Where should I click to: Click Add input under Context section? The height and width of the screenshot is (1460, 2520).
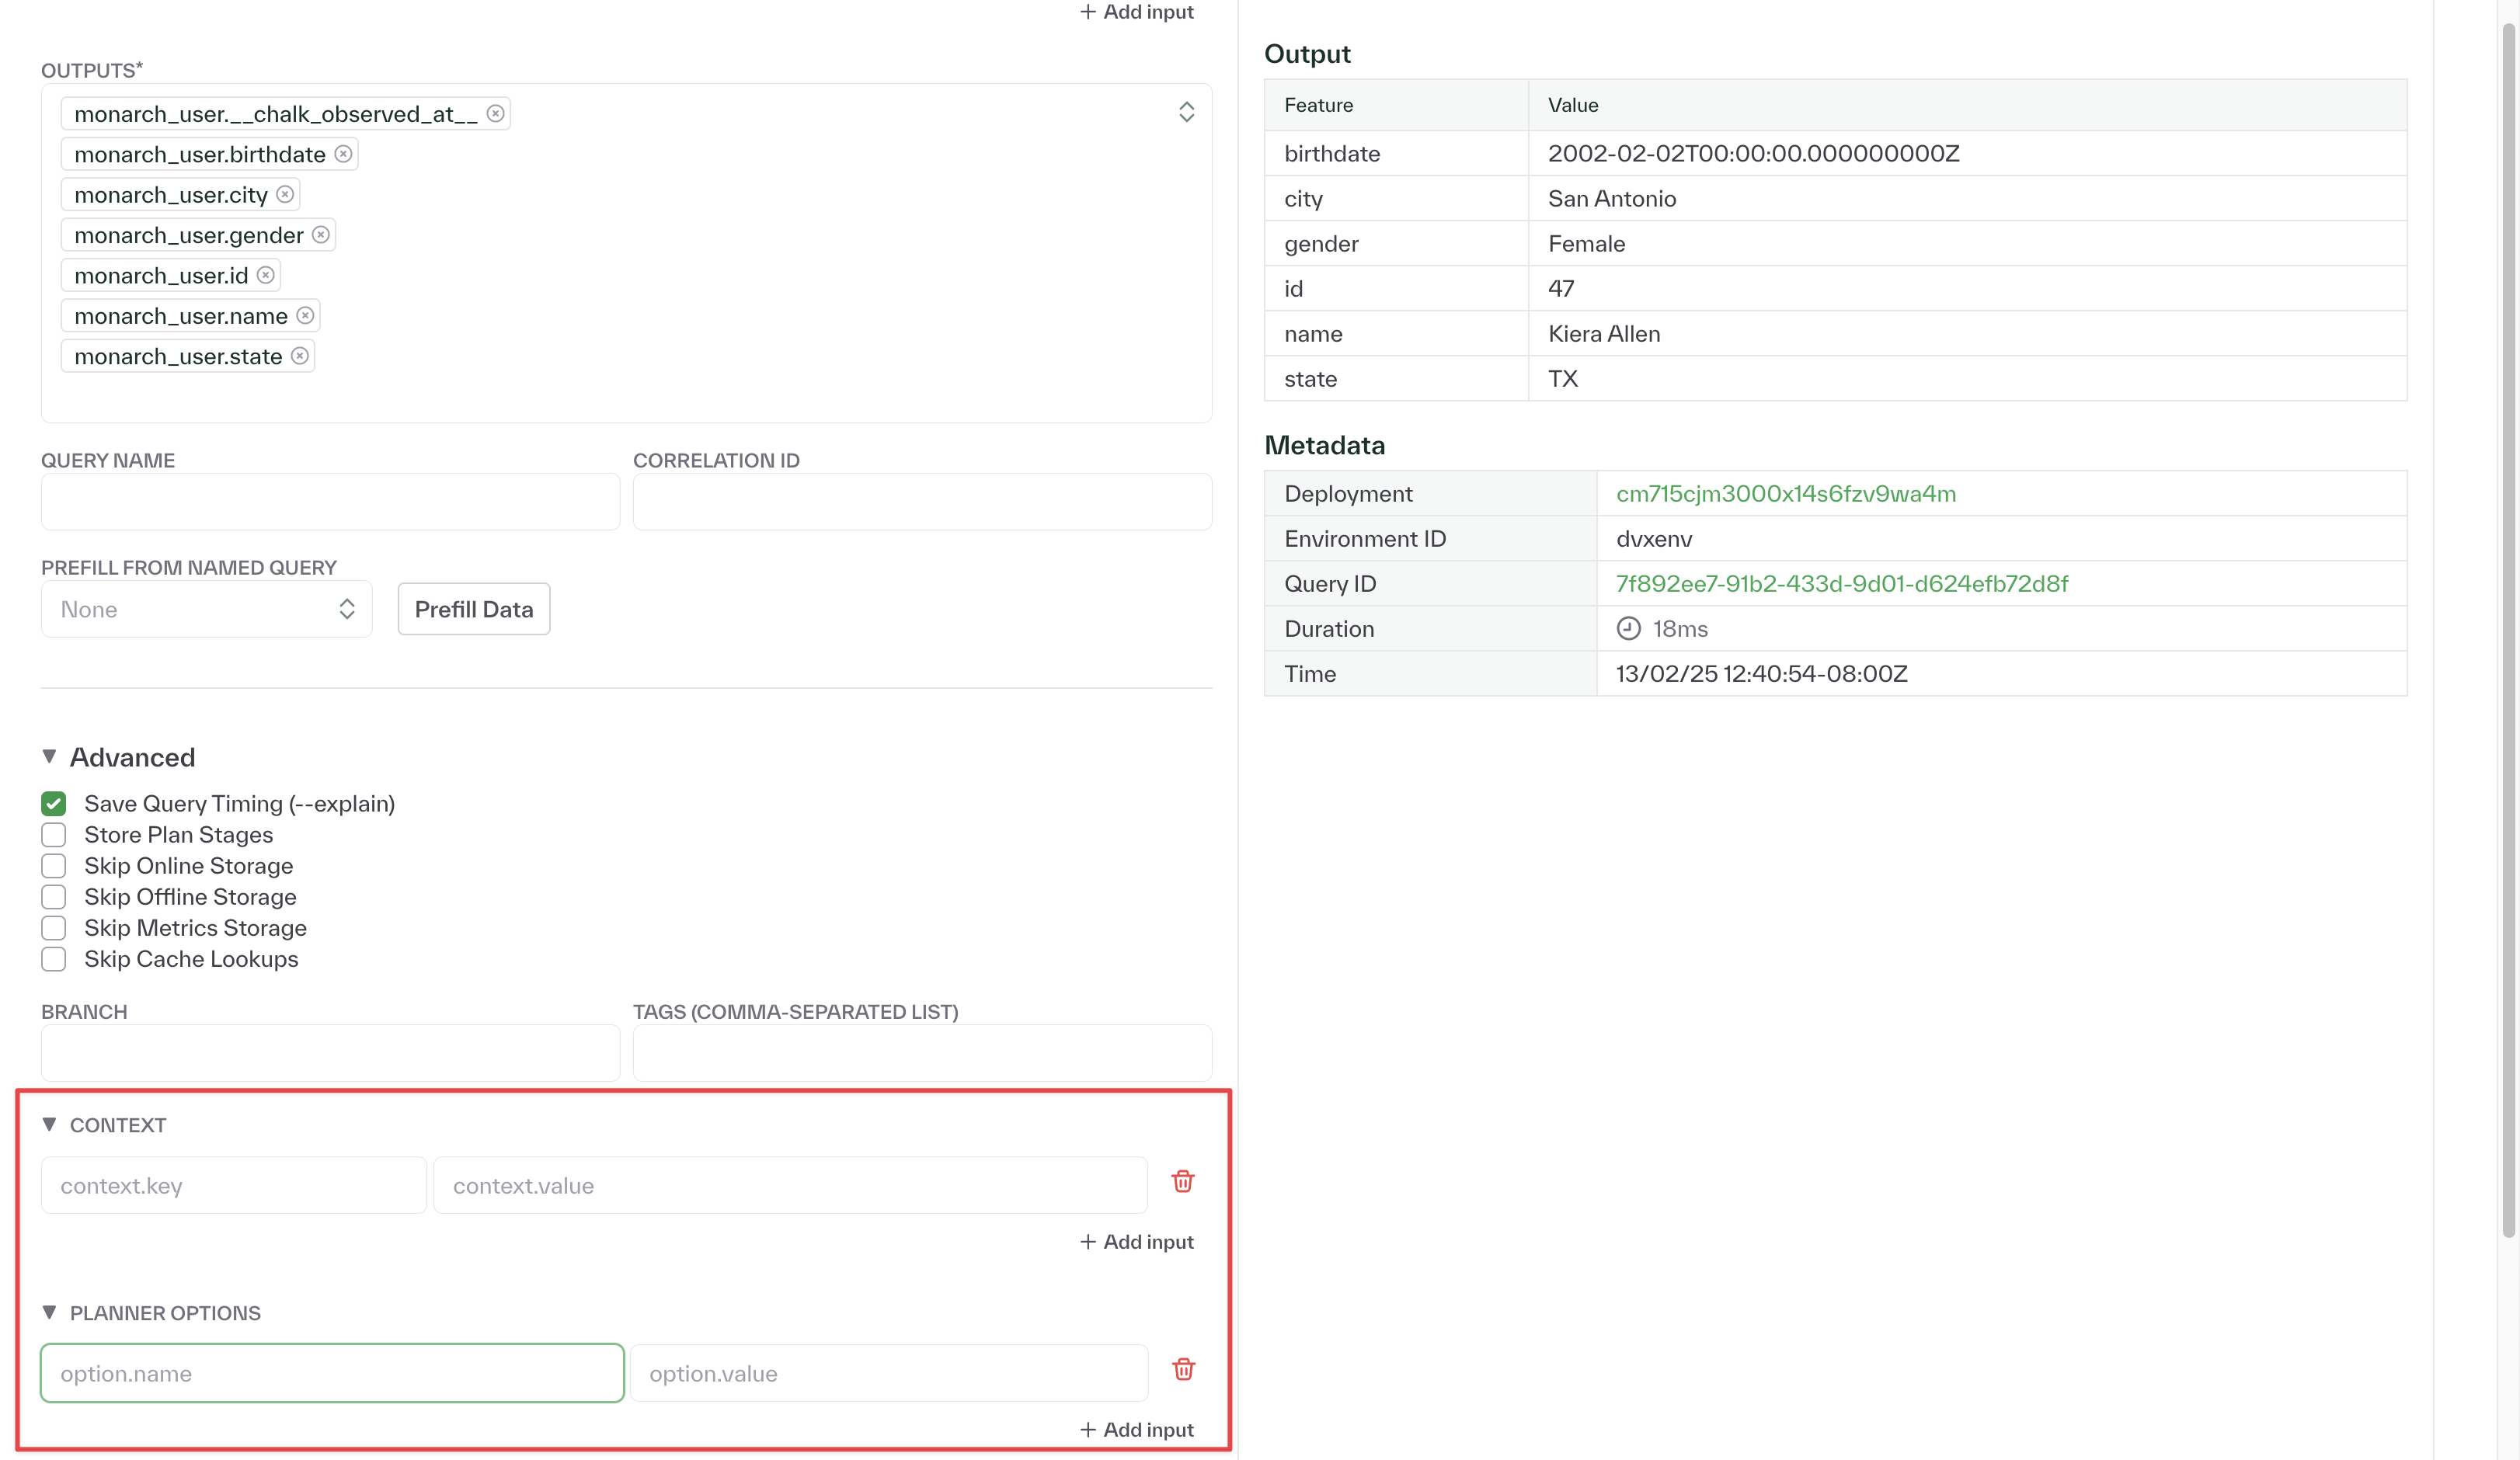pyautogui.click(x=1136, y=1239)
